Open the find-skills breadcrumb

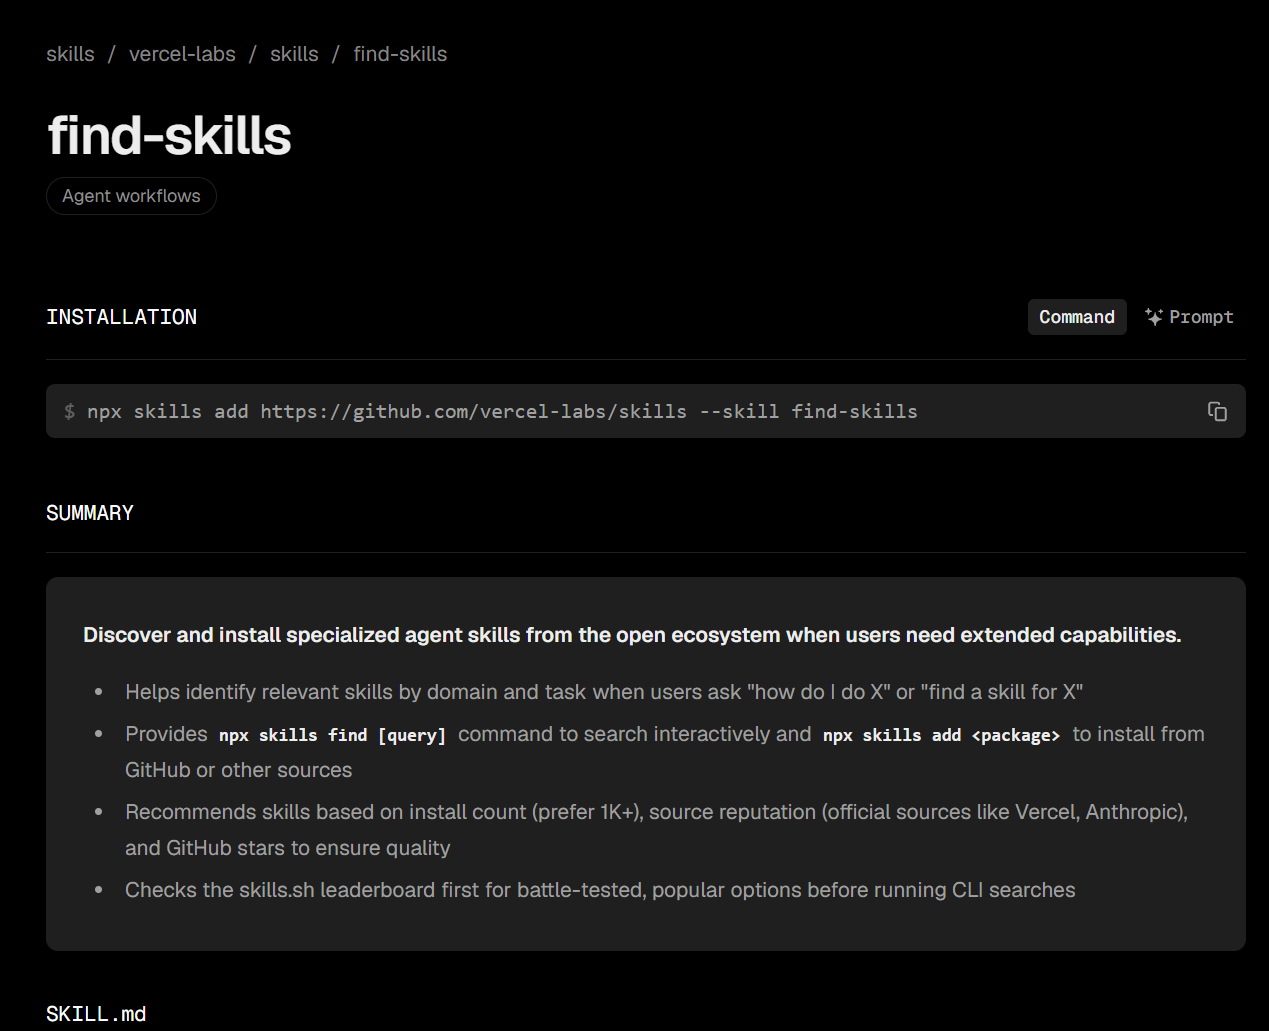(x=400, y=54)
